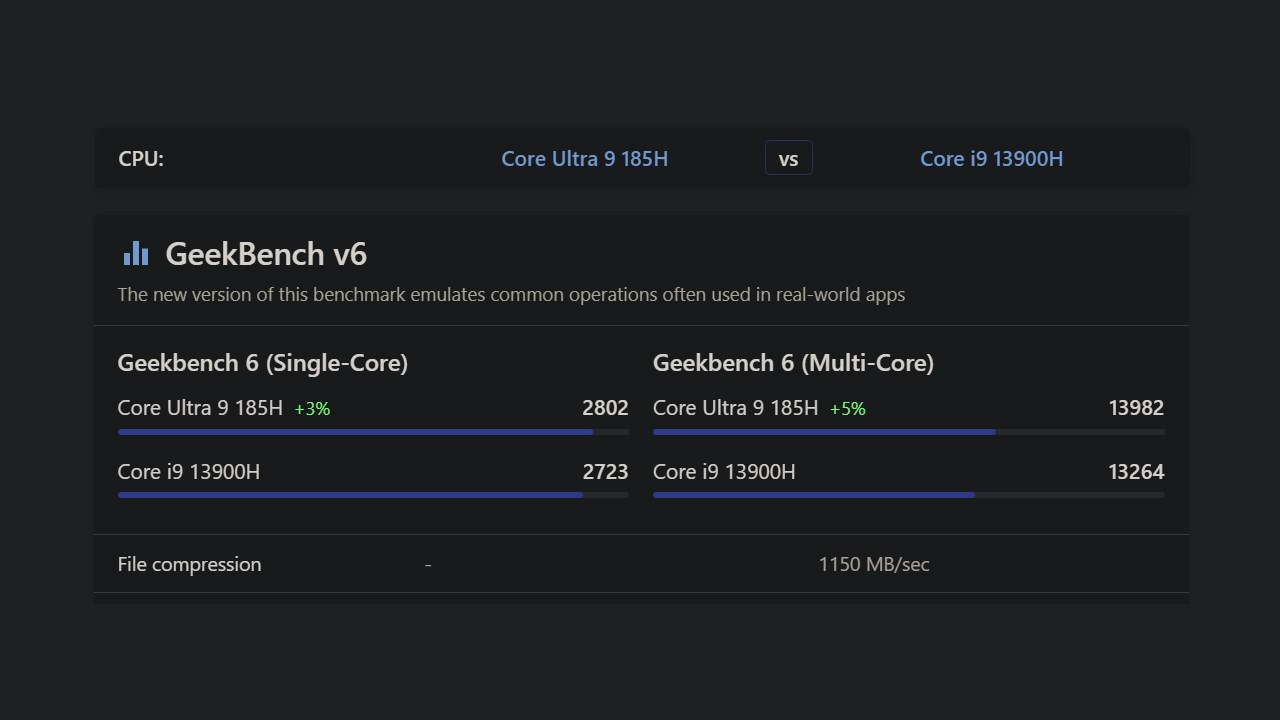Click Core i9 13900H multi-core progress bar
This screenshot has height=720, width=1280.
(x=908, y=495)
